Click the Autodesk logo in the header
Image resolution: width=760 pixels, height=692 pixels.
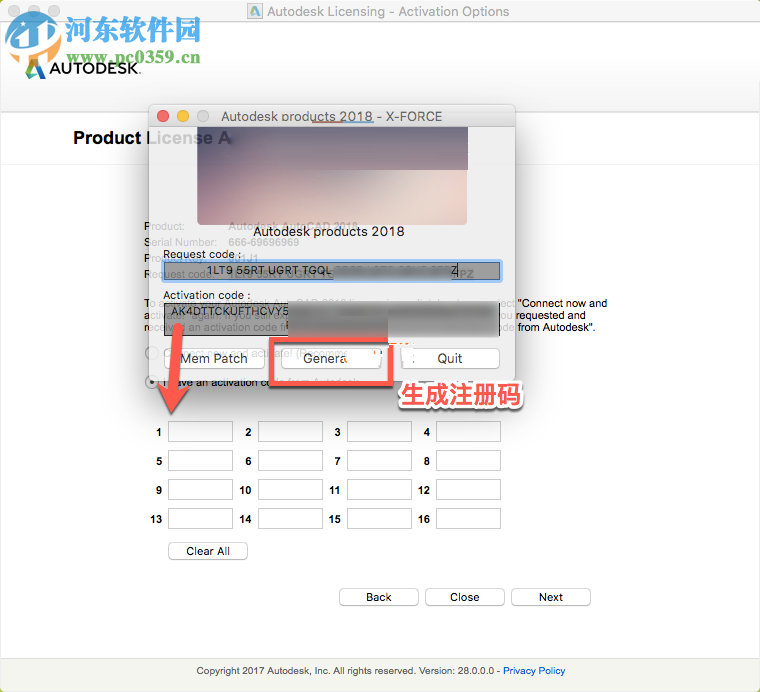tap(82, 68)
